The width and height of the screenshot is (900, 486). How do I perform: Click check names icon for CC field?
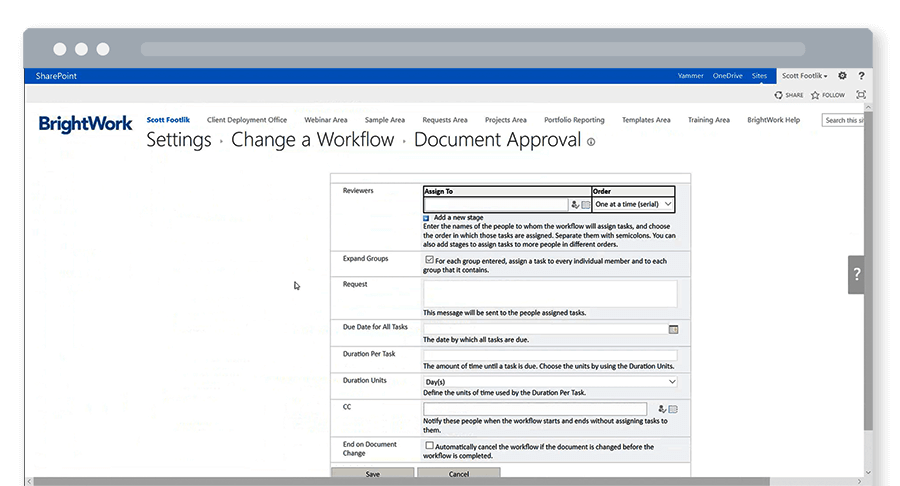(662, 409)
